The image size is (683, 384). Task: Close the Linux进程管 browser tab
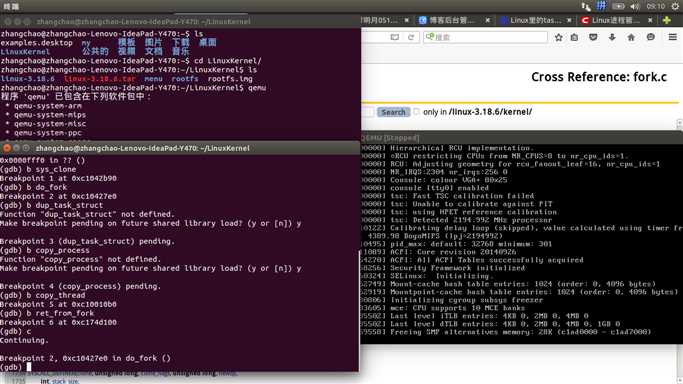tap(650, 20)
